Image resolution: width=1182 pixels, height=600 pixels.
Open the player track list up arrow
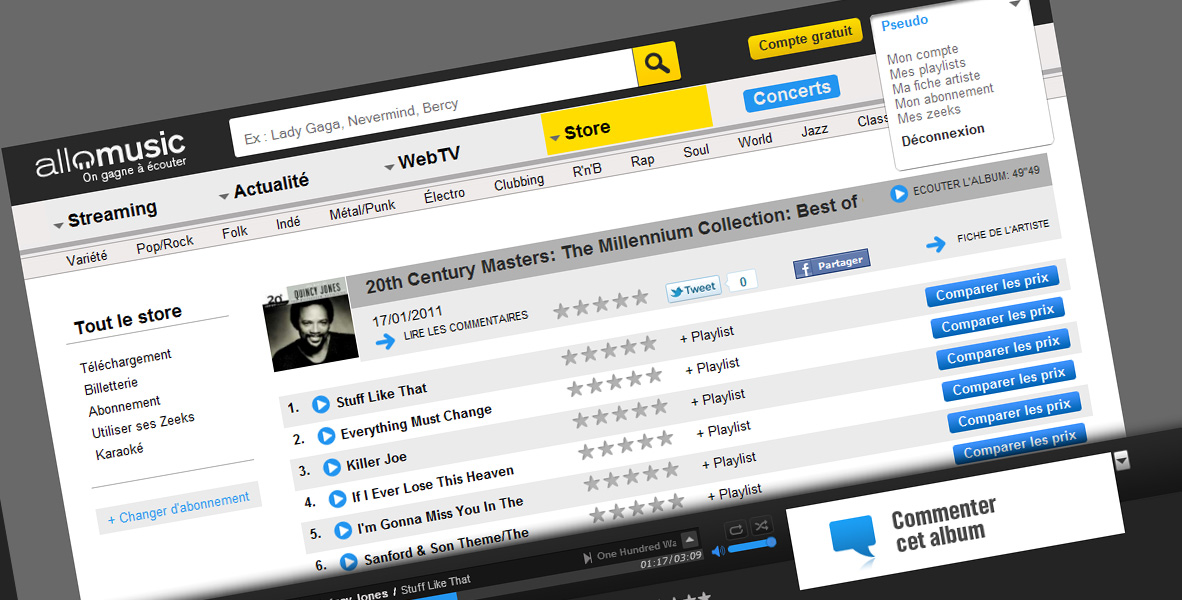coord(690,540)
